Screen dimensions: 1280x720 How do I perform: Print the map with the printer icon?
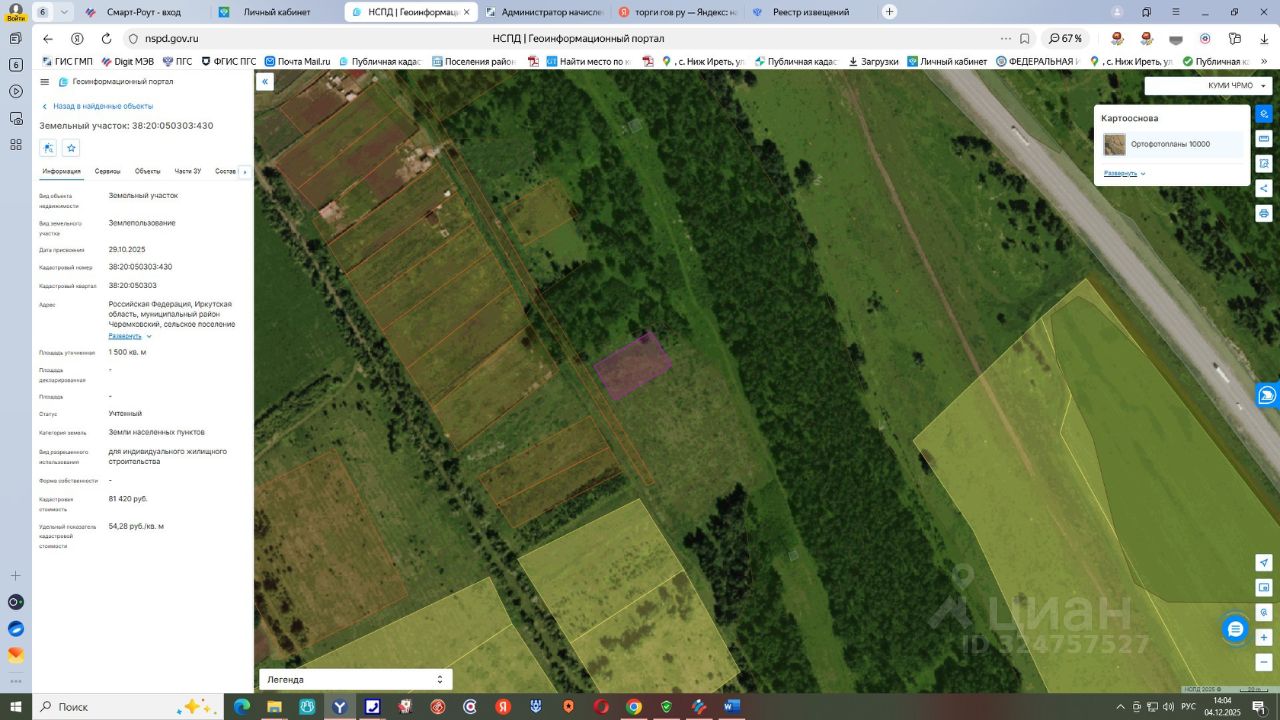1264,213
